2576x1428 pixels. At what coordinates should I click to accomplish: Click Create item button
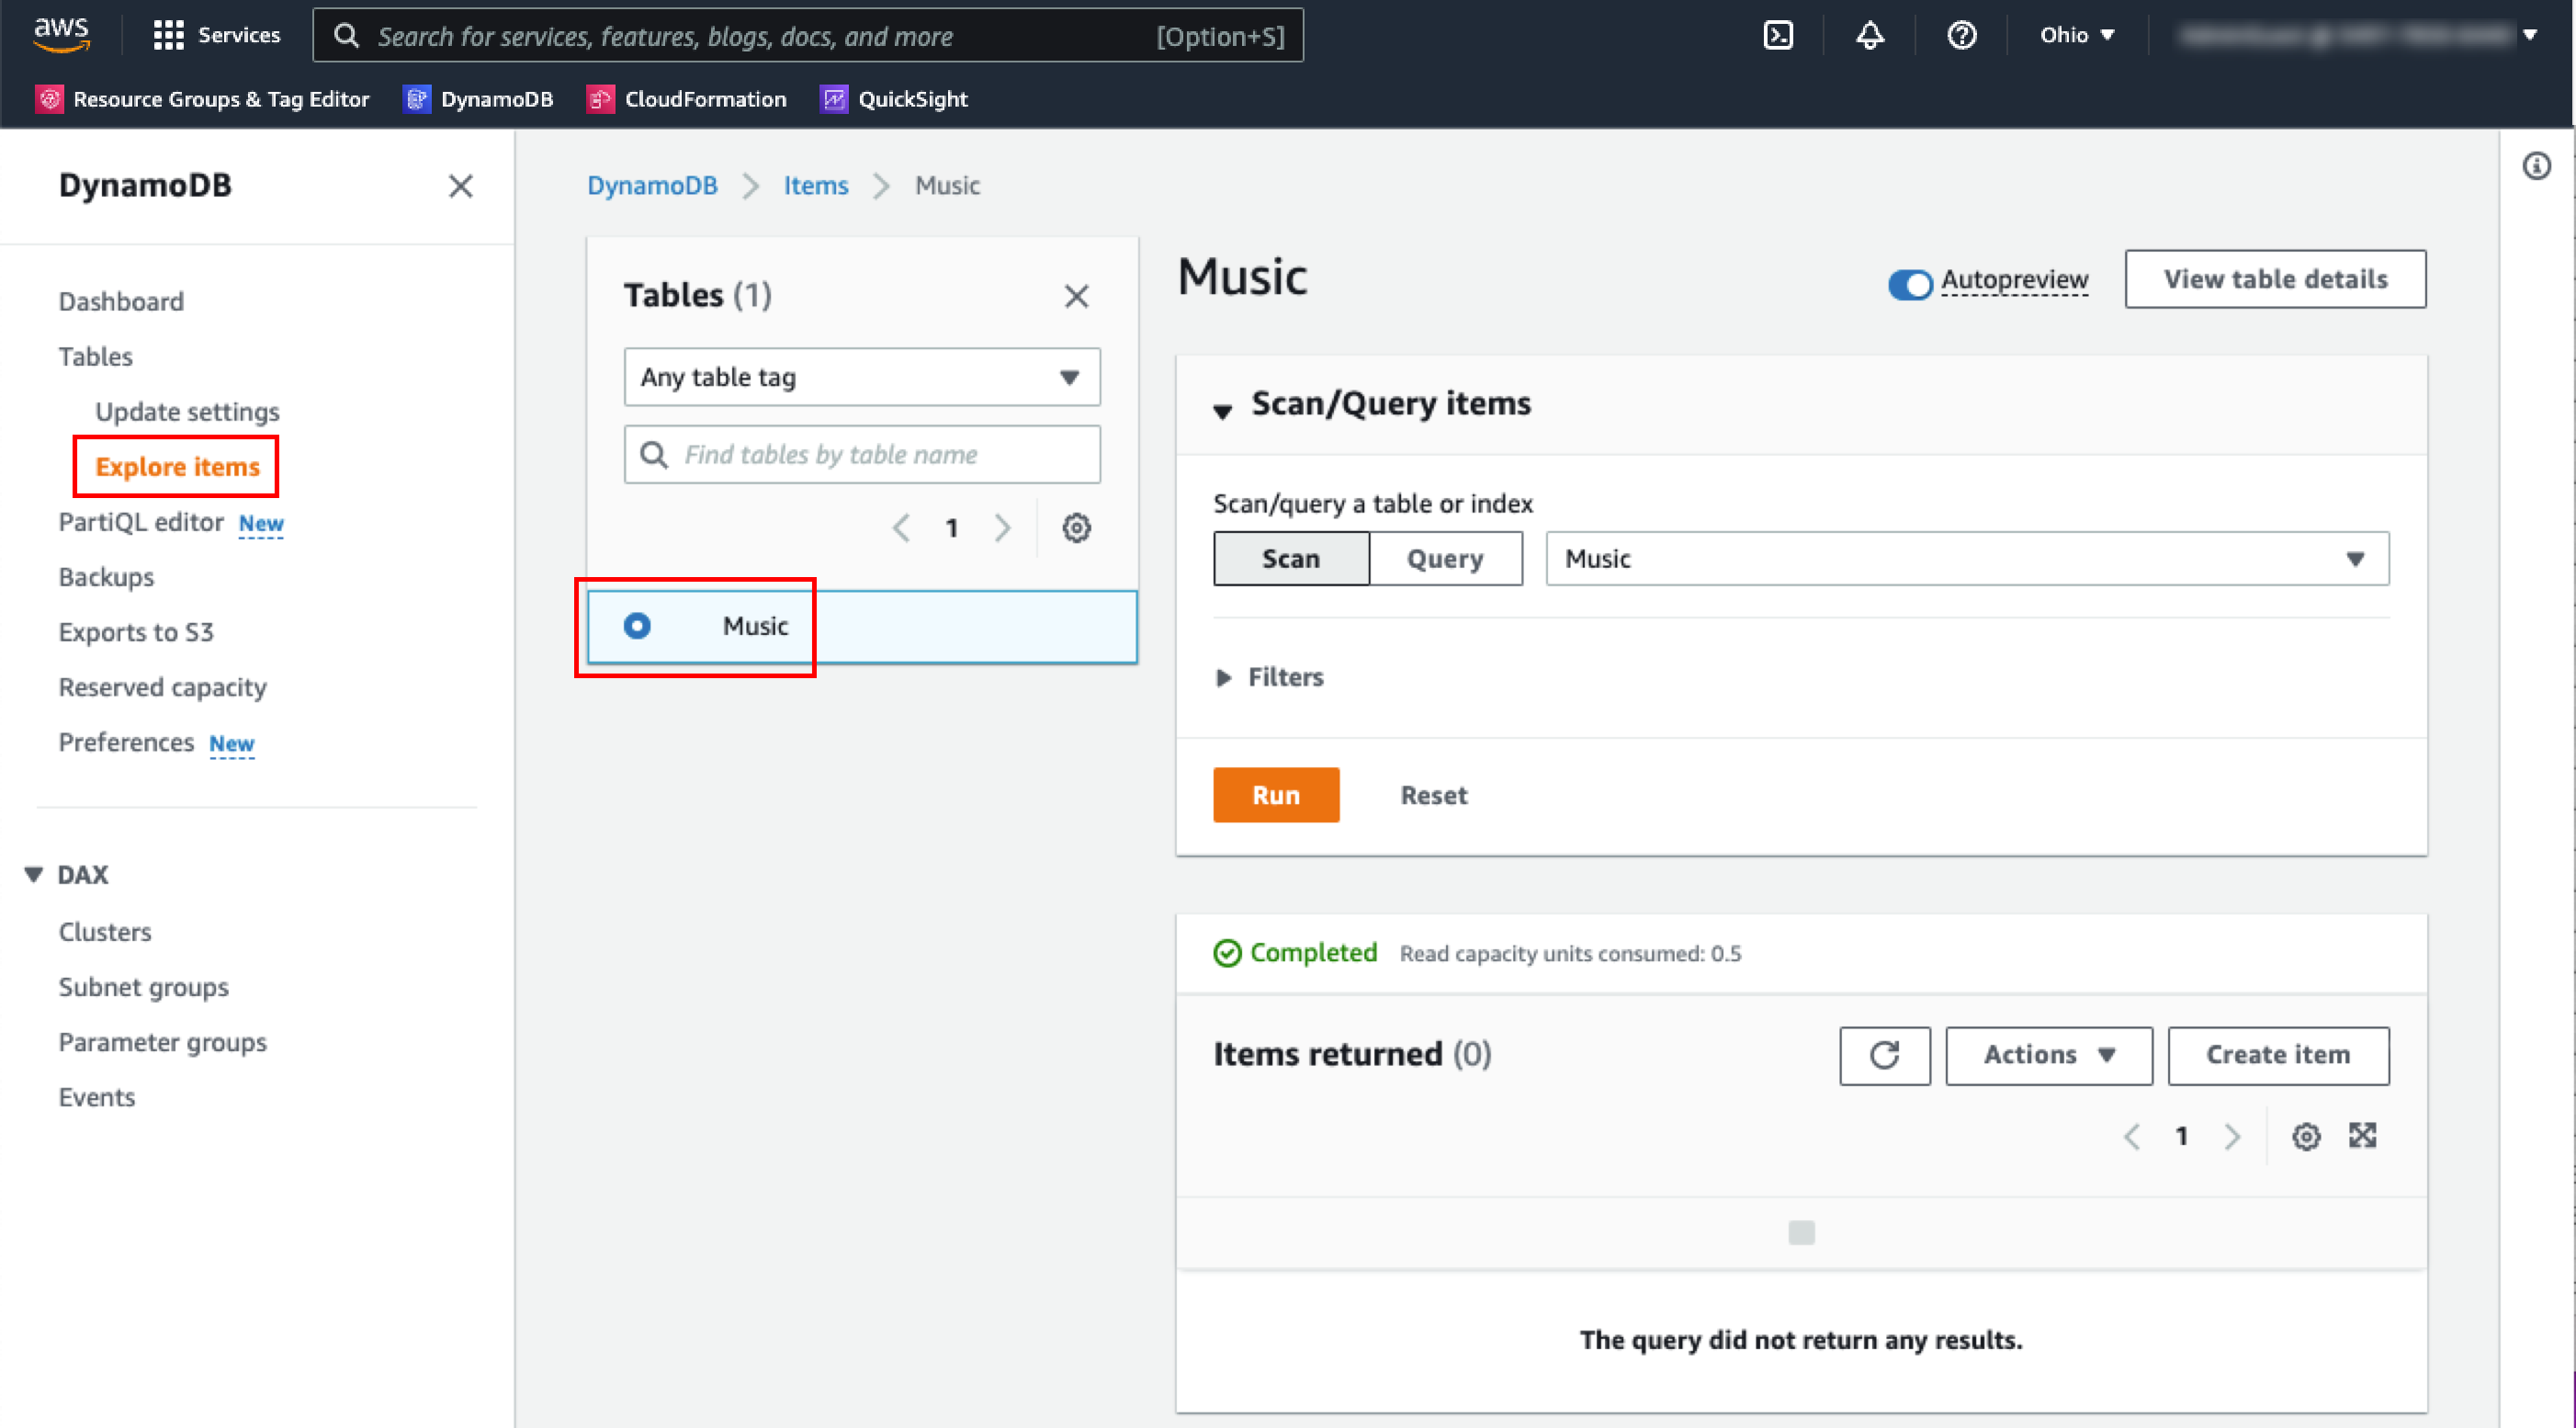click(2278, 1055)
